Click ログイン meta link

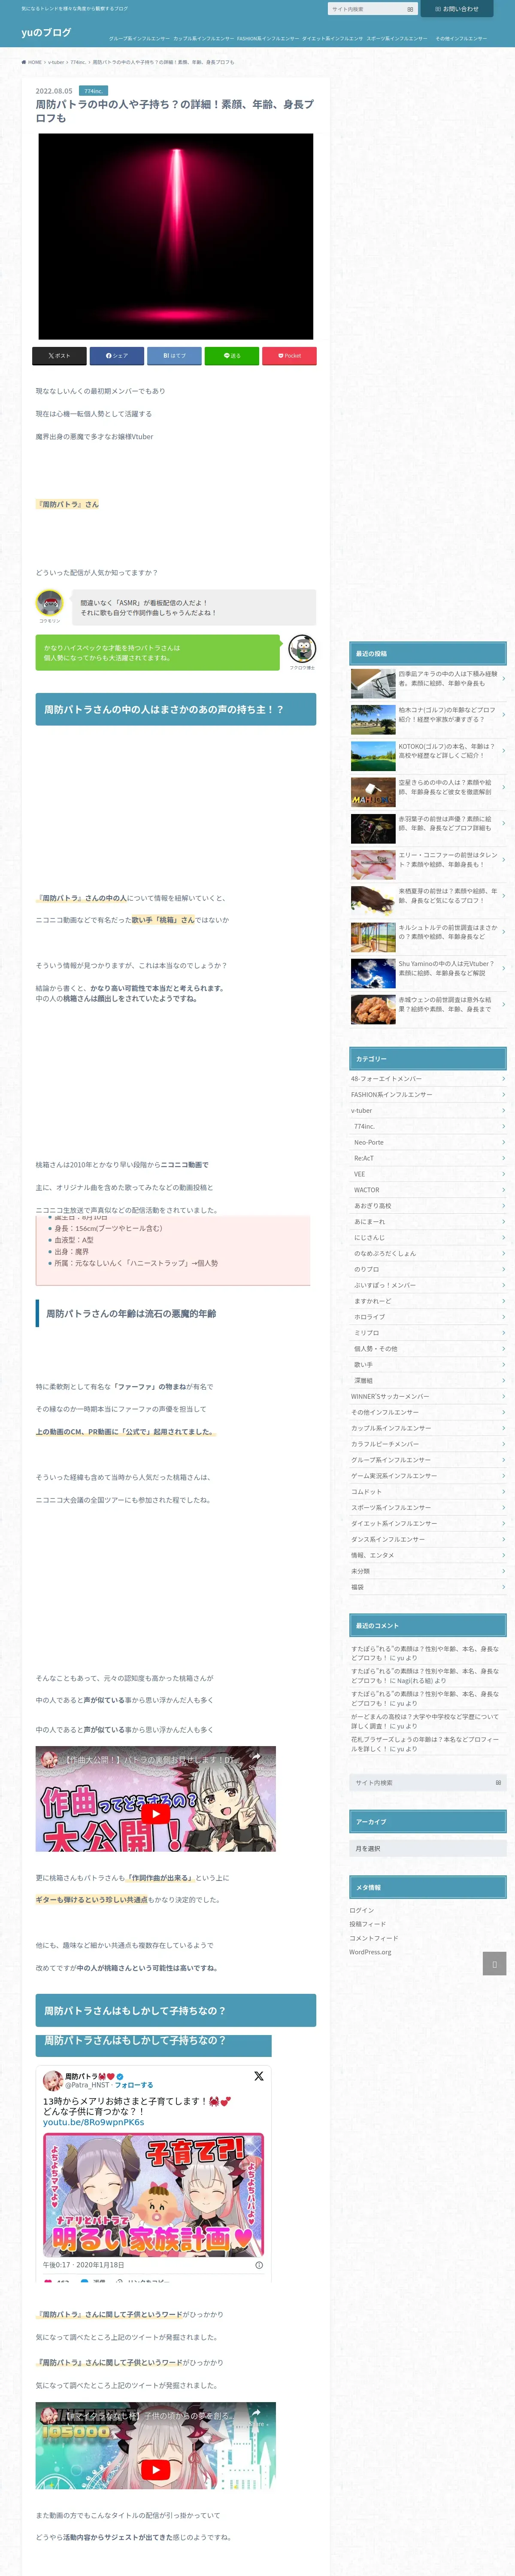point(361,1910)
